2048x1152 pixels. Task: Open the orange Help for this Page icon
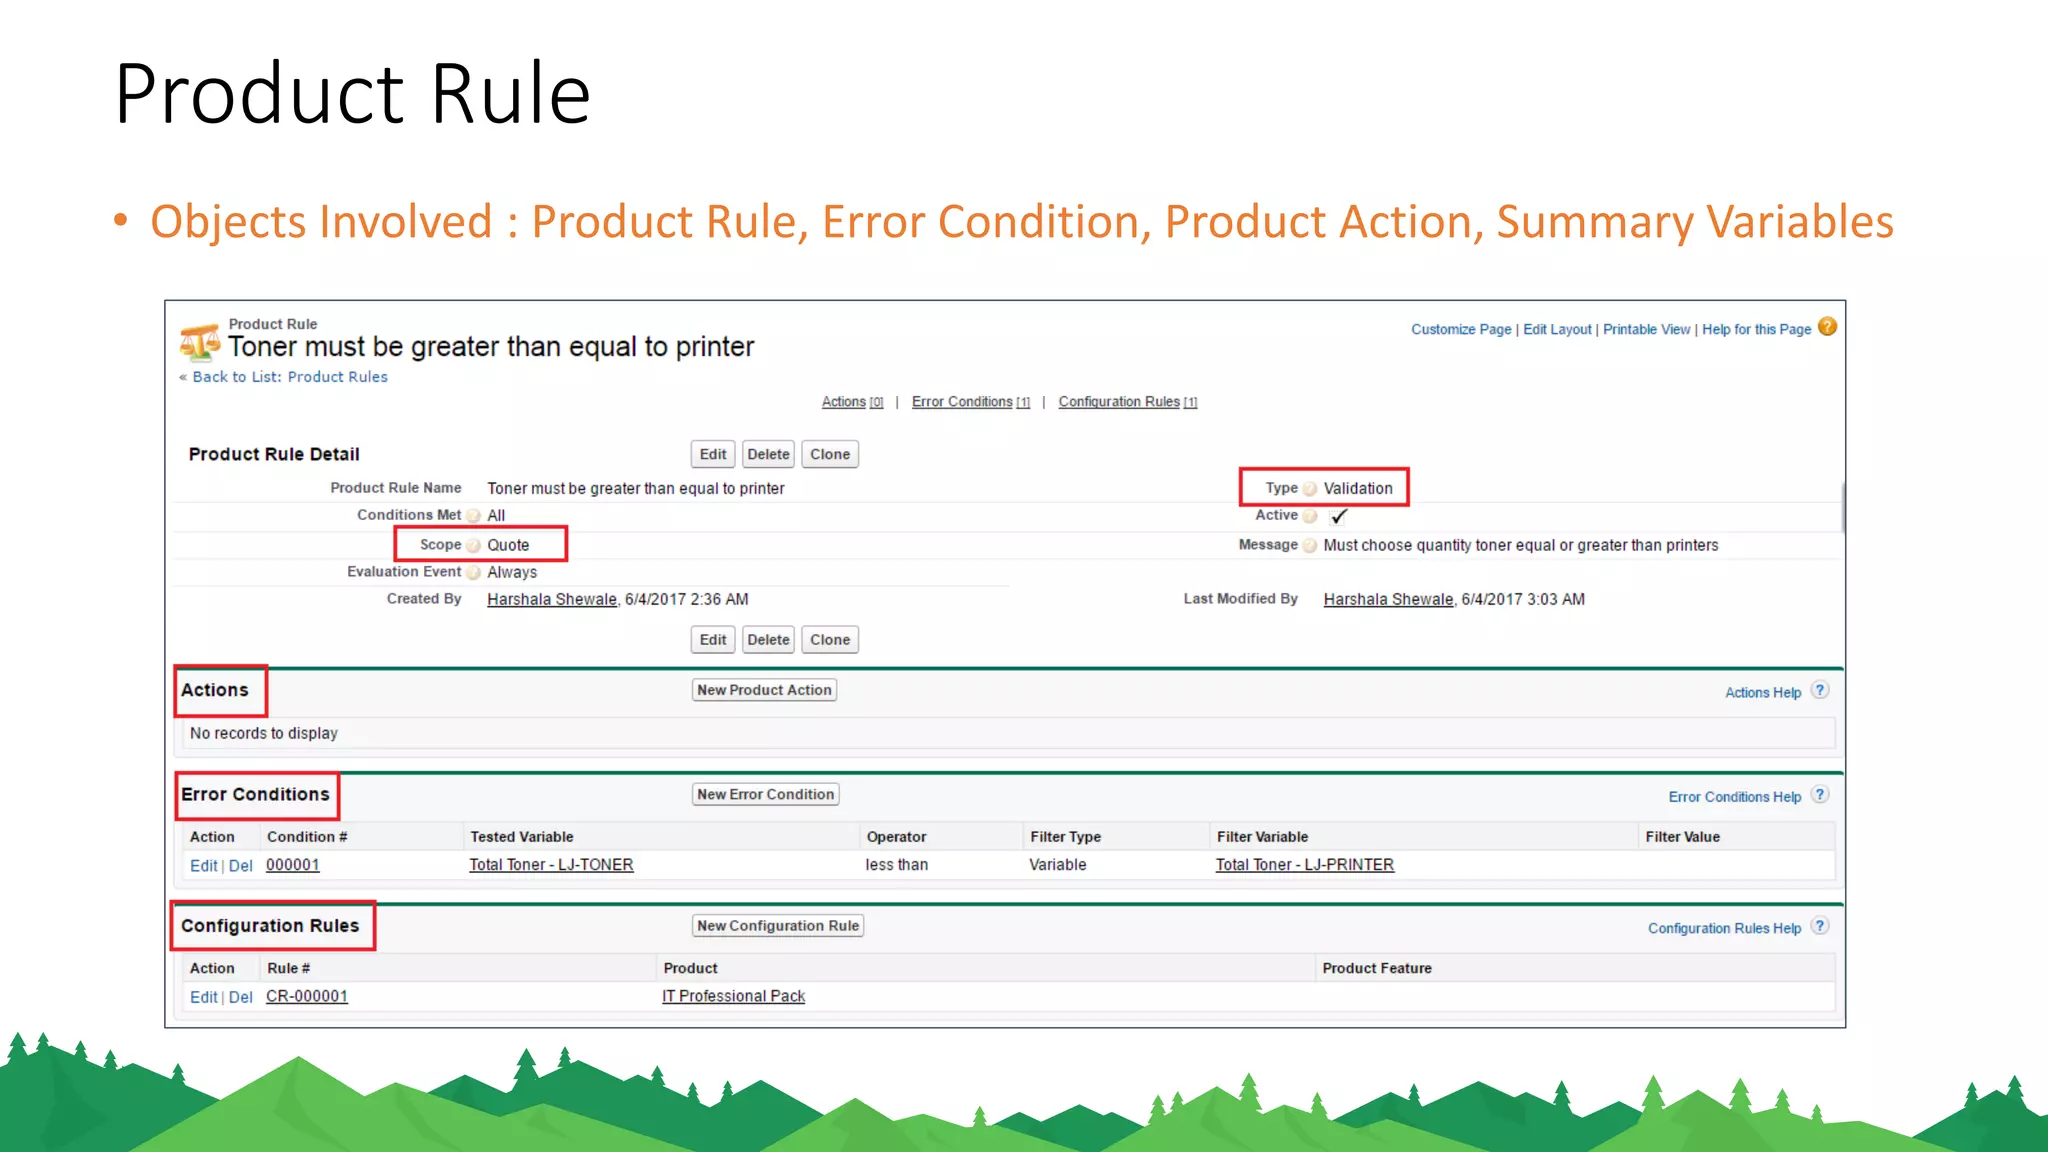(x=1827, y=327)
